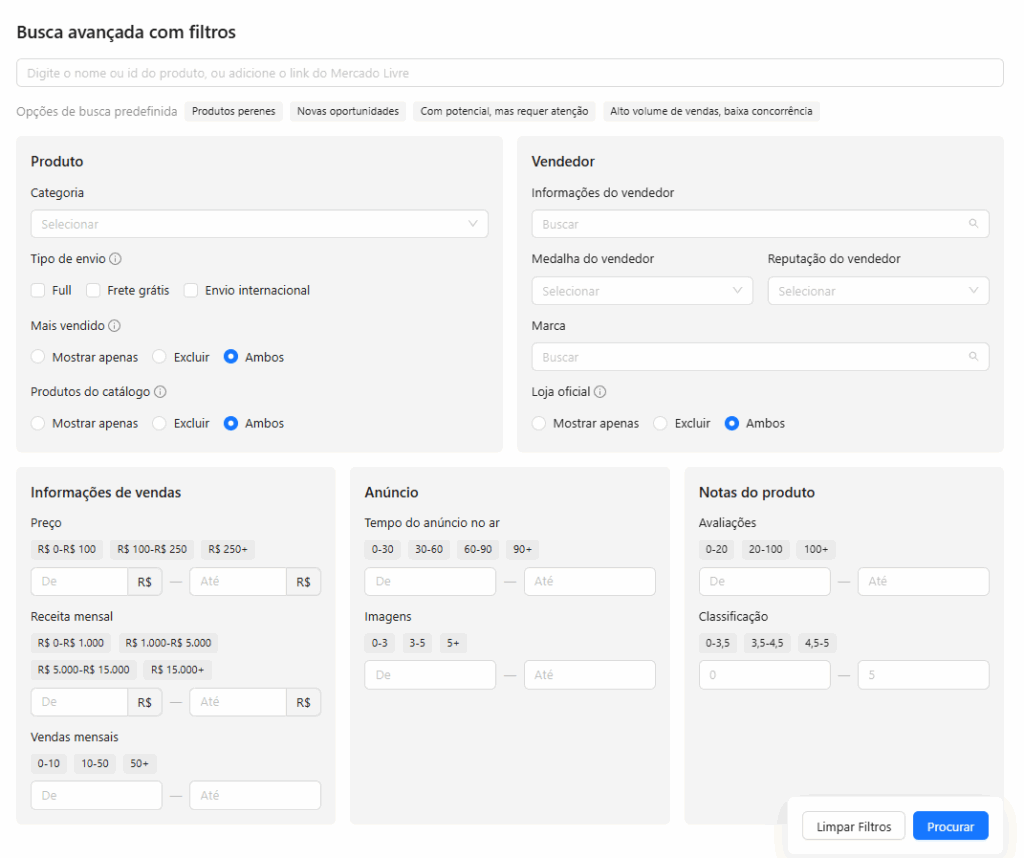Click info icon next to Produtos do catálogo
Viewport: 1024px width, 858px height.
(x=160, y=393)
